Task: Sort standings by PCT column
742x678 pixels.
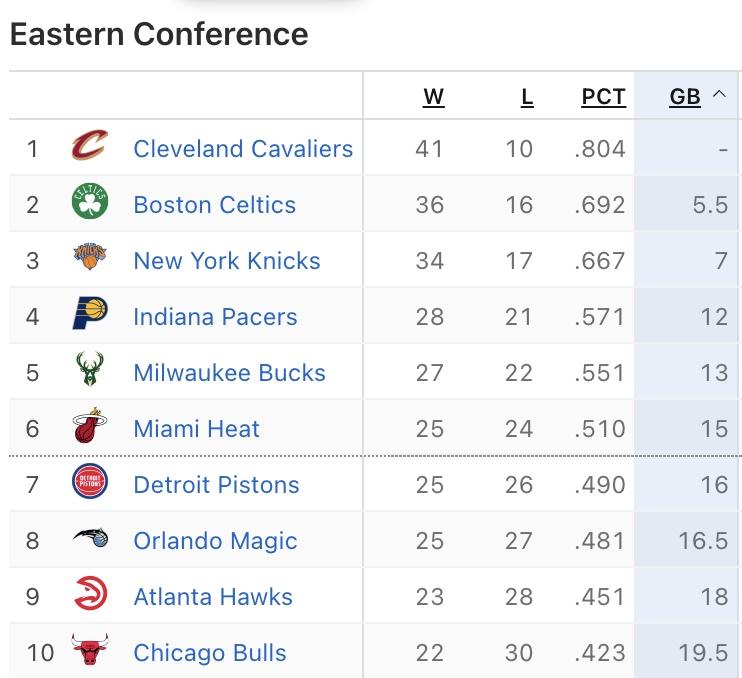Action: 604,97
